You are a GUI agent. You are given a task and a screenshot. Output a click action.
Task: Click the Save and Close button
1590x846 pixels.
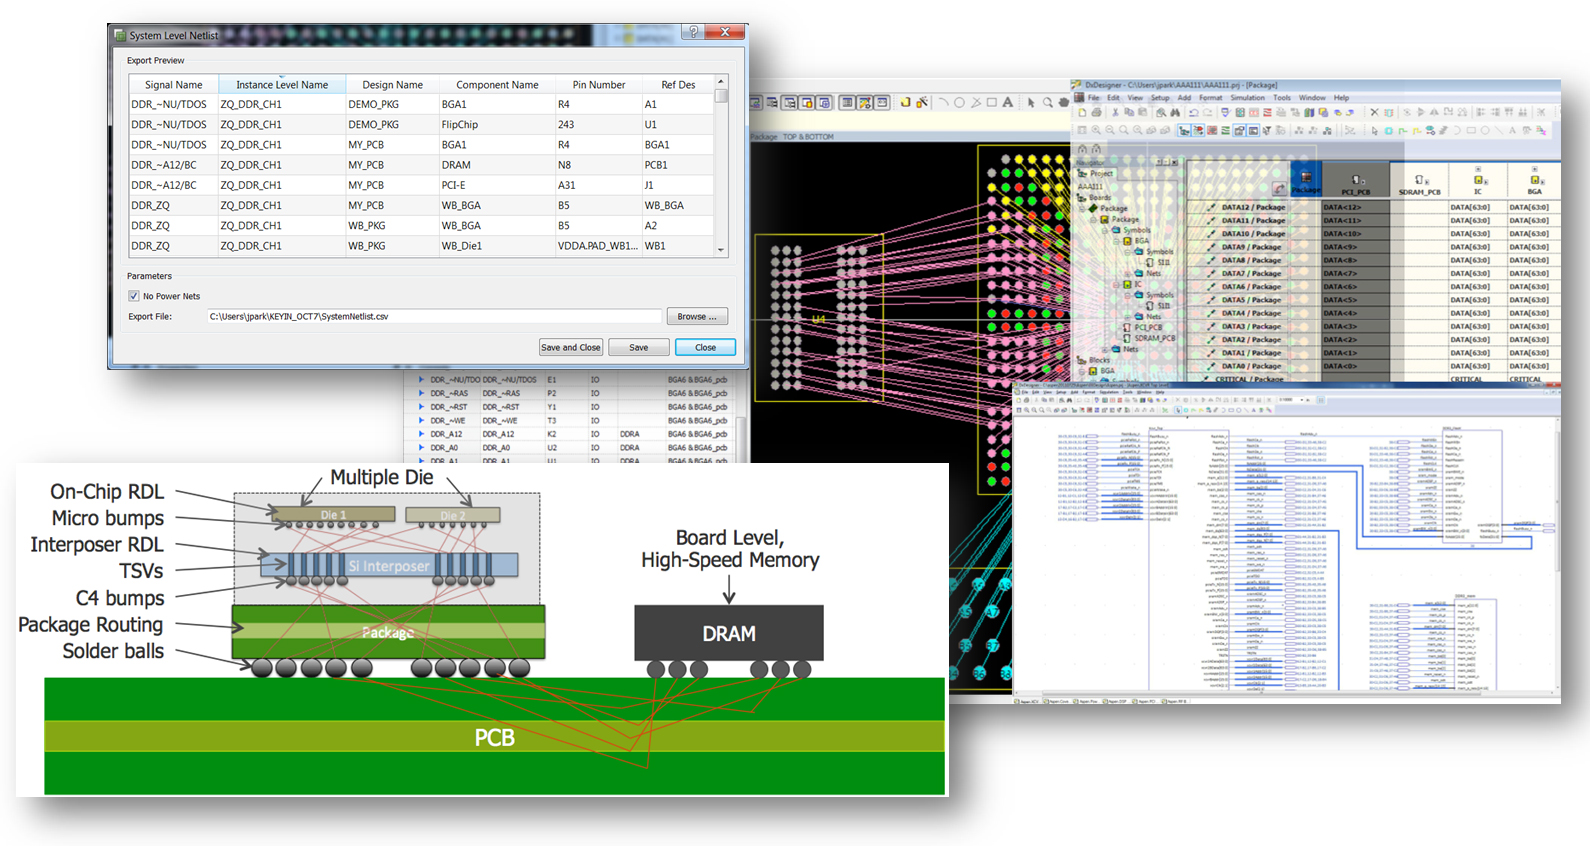[x=570, y=347]
